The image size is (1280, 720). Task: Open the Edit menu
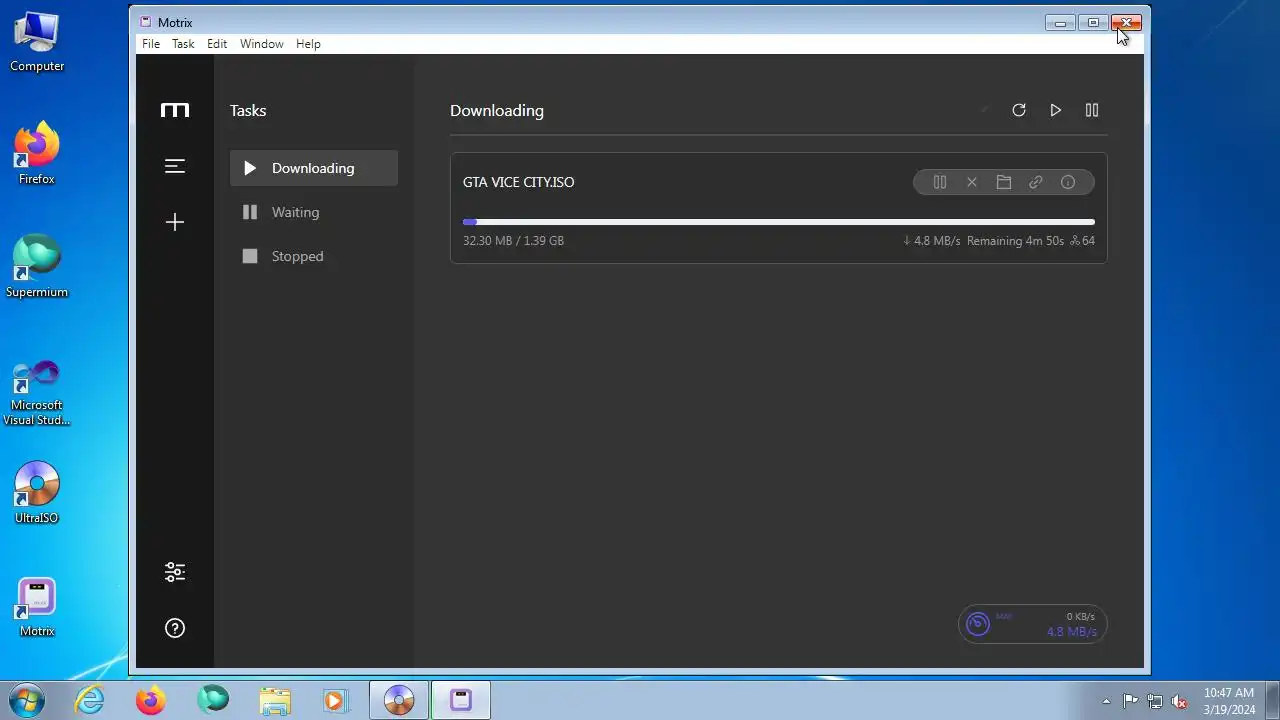pos(217,44)
